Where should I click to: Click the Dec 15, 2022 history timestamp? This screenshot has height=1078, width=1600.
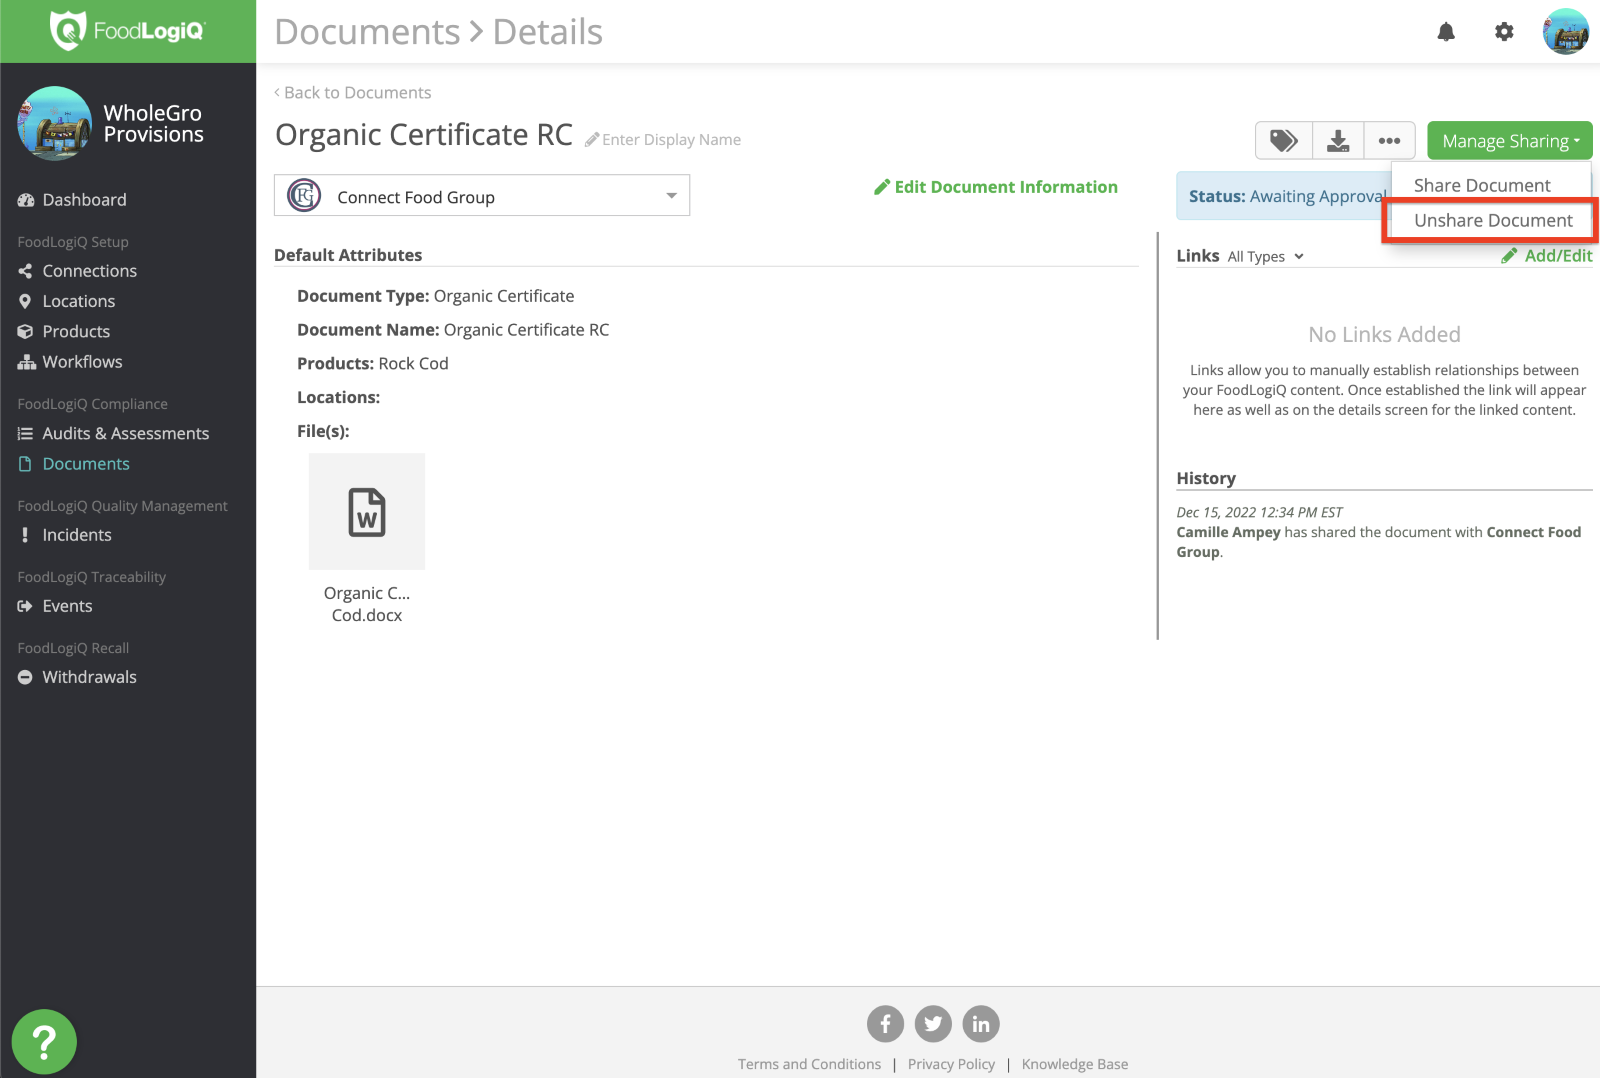1259,512
